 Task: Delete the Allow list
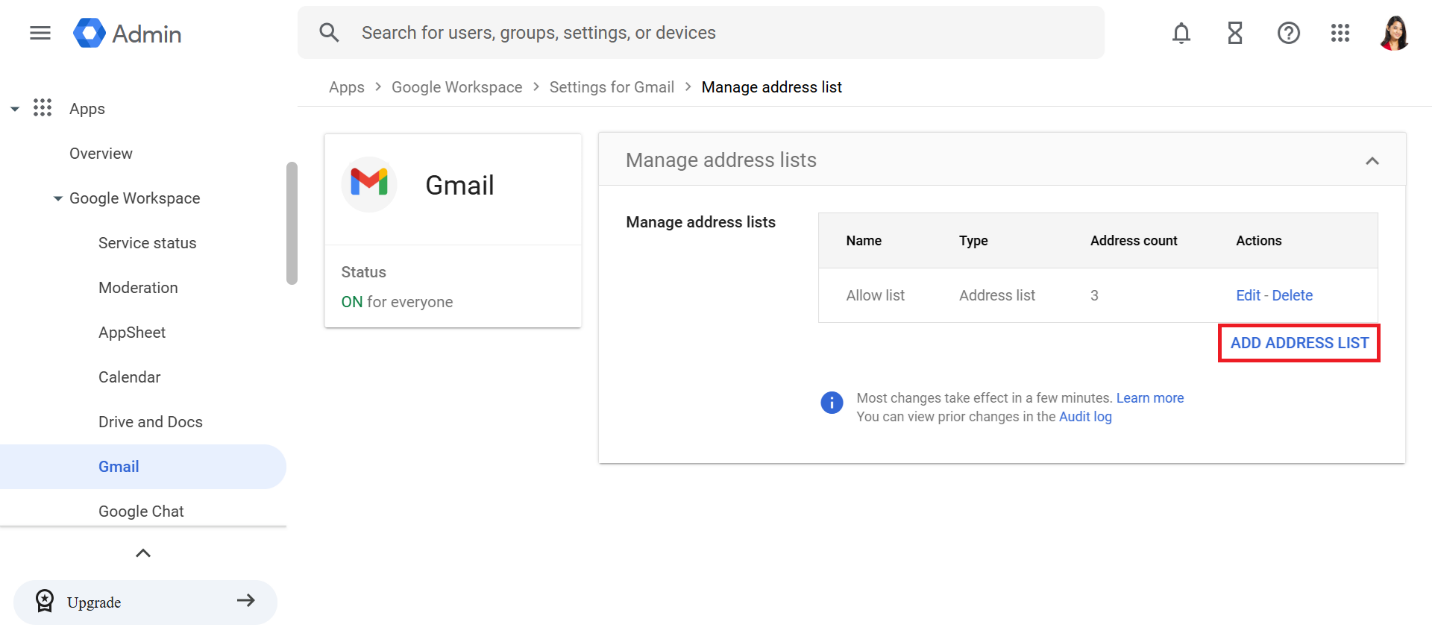(x=1292, y=295)
